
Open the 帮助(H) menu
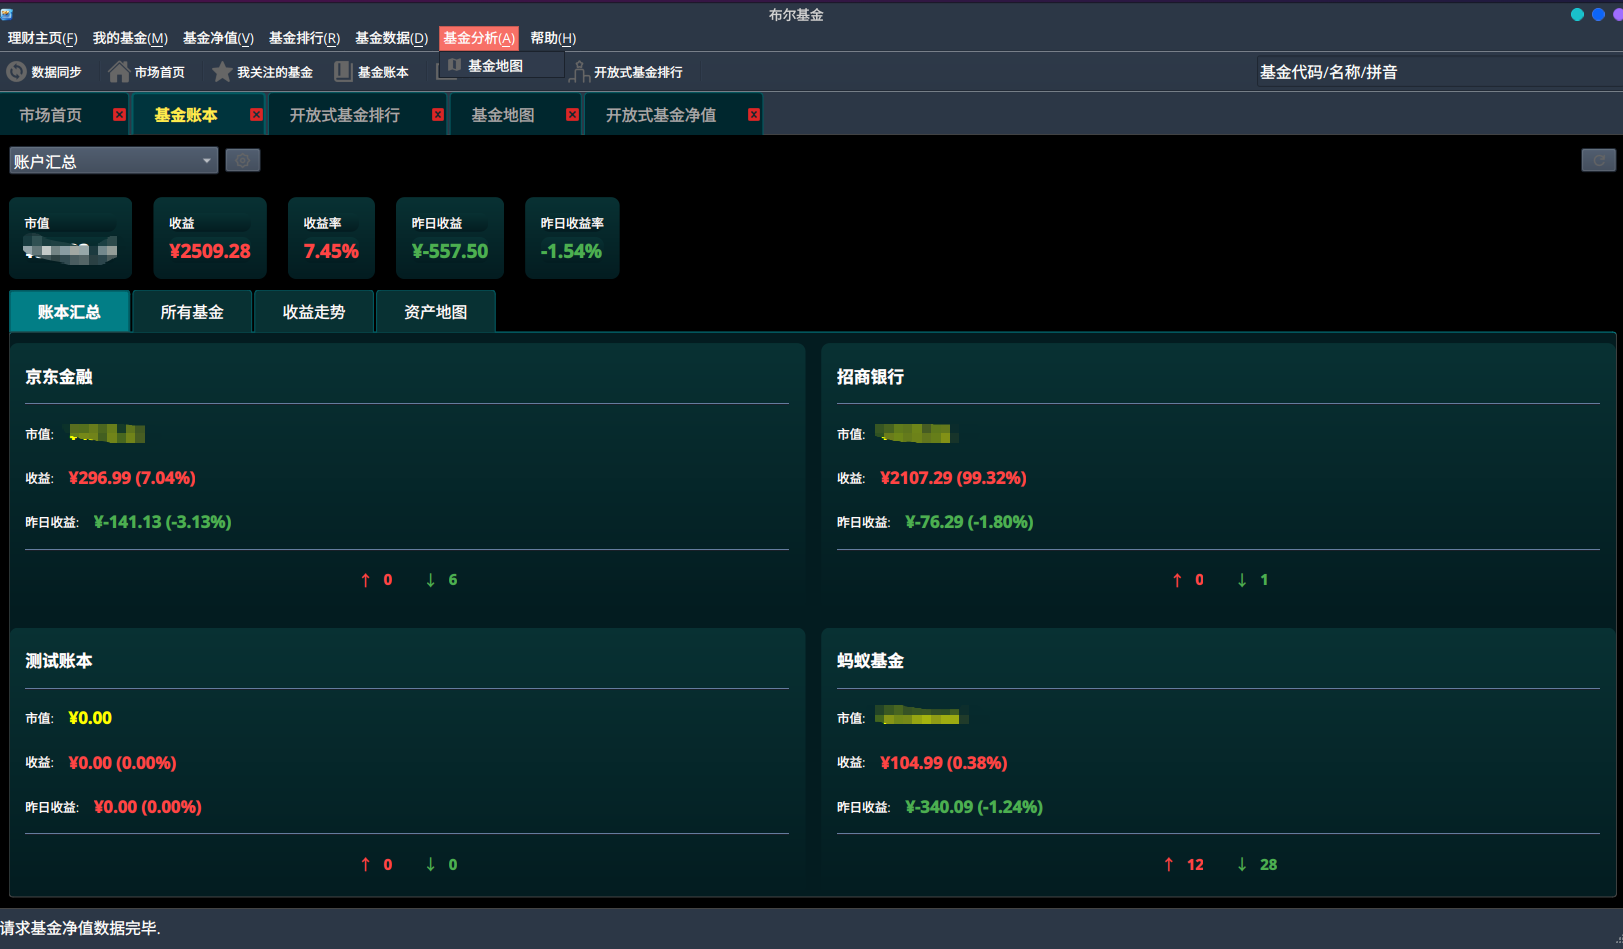pos(553,38)
